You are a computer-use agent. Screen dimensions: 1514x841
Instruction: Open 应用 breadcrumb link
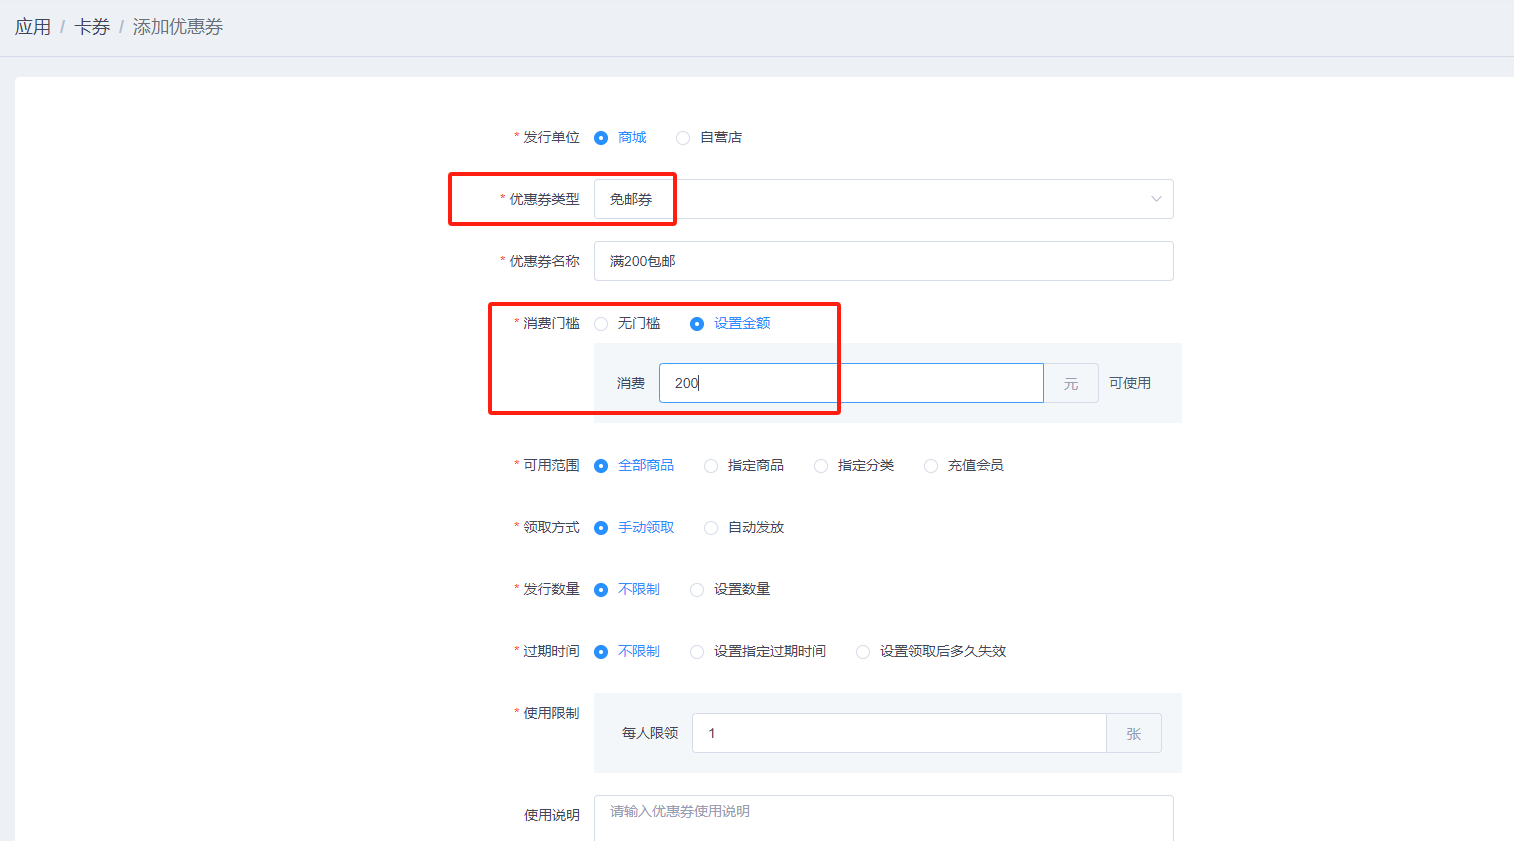tap(33, 27)
